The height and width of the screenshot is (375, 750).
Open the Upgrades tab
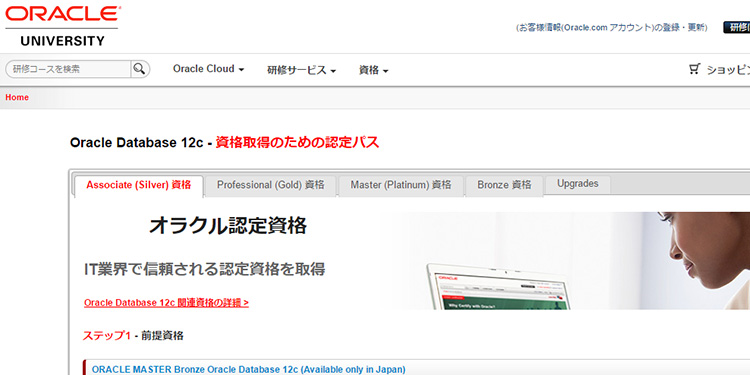578,184
